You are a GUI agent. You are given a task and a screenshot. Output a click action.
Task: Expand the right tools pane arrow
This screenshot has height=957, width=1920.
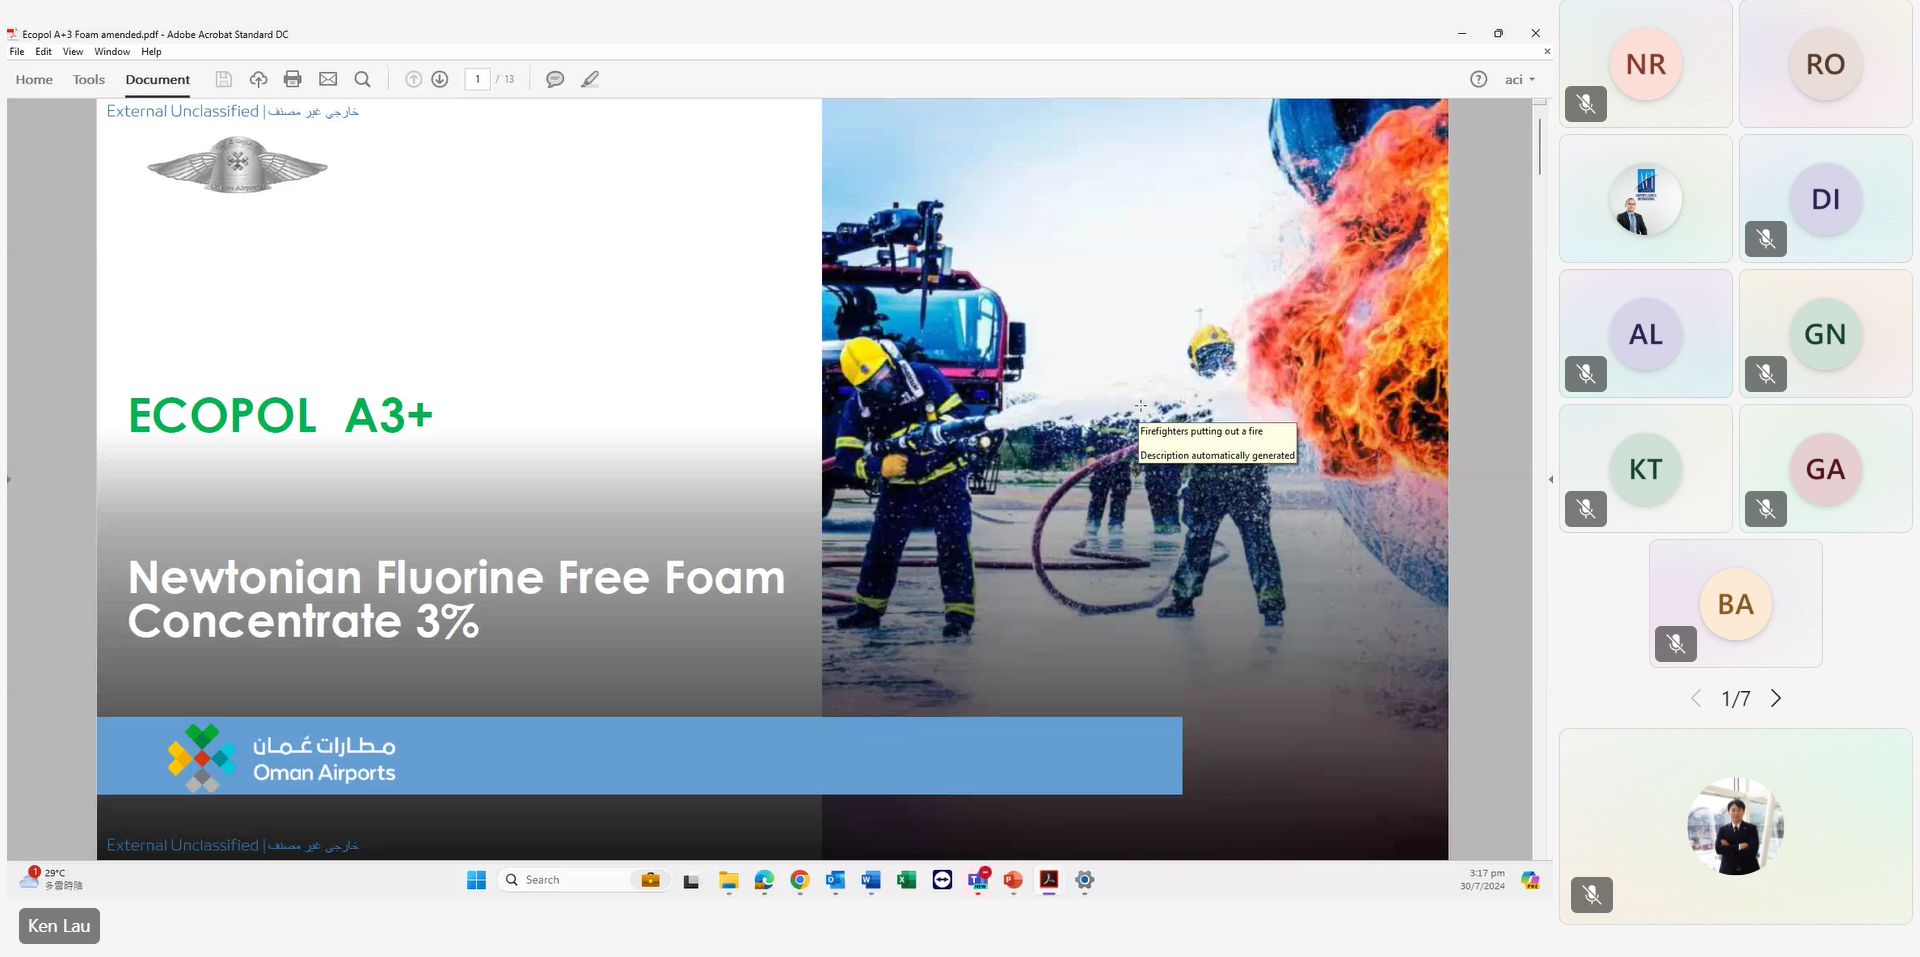[1551, 479]
